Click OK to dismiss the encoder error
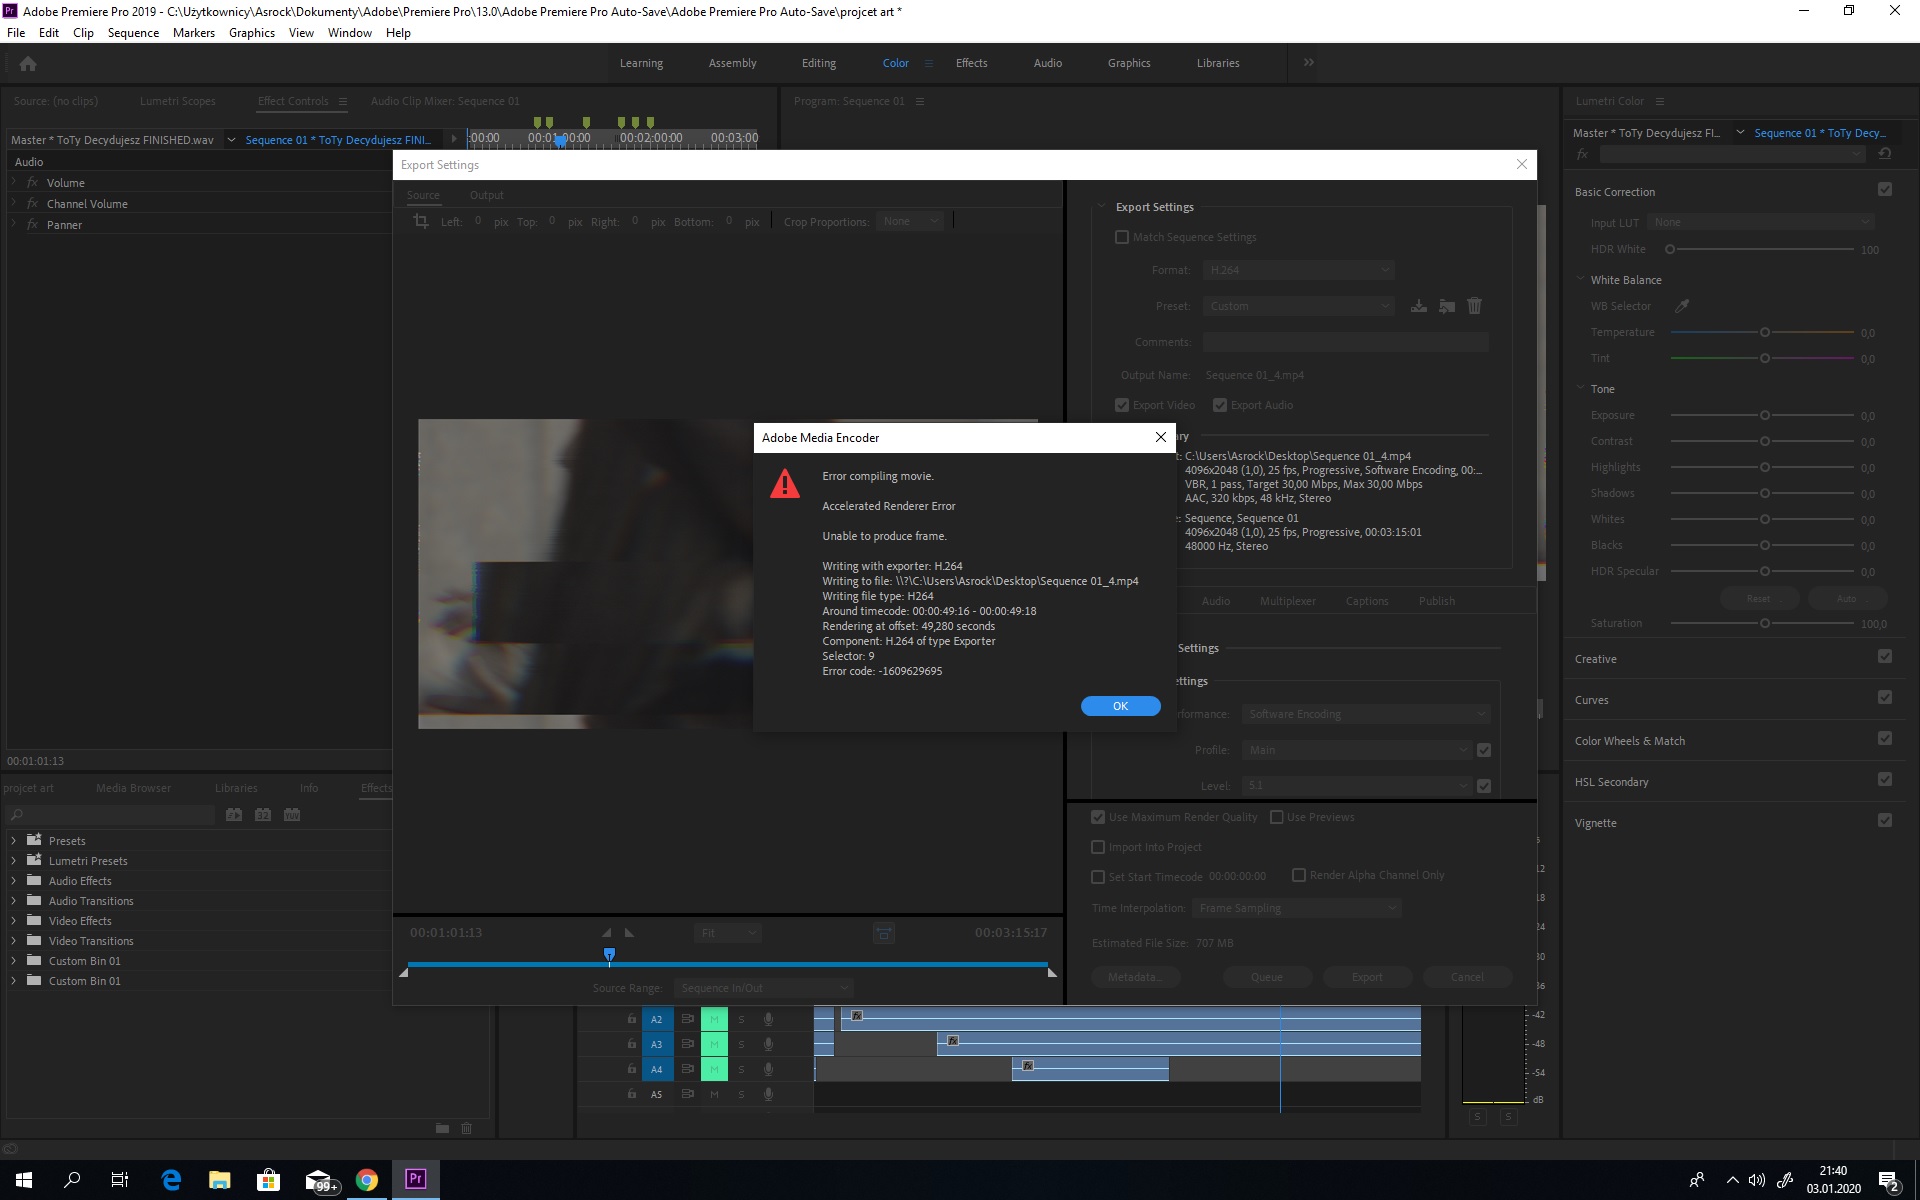 pos(1120,705)
